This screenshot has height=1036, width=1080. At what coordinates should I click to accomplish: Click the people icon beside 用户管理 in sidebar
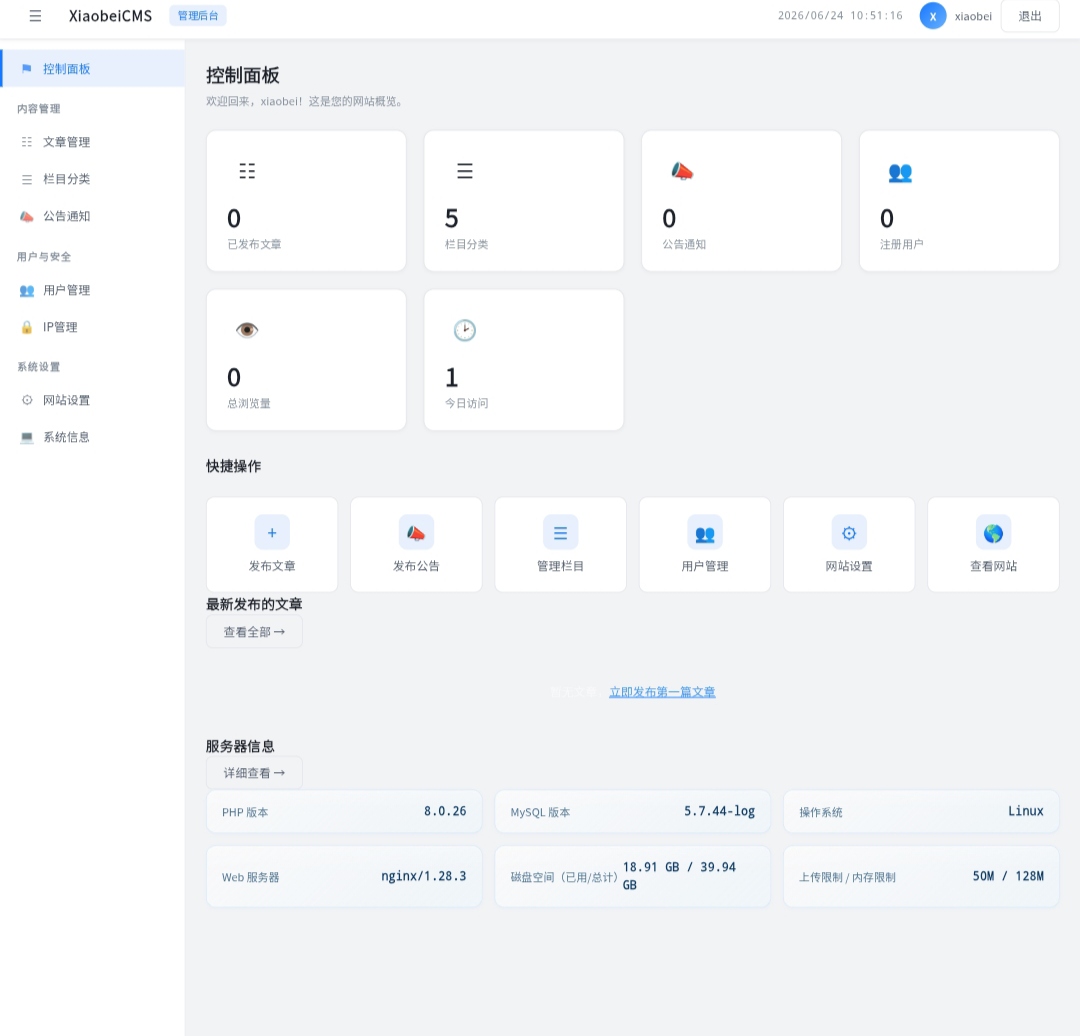pyautogui.click(x=27, y=291)
